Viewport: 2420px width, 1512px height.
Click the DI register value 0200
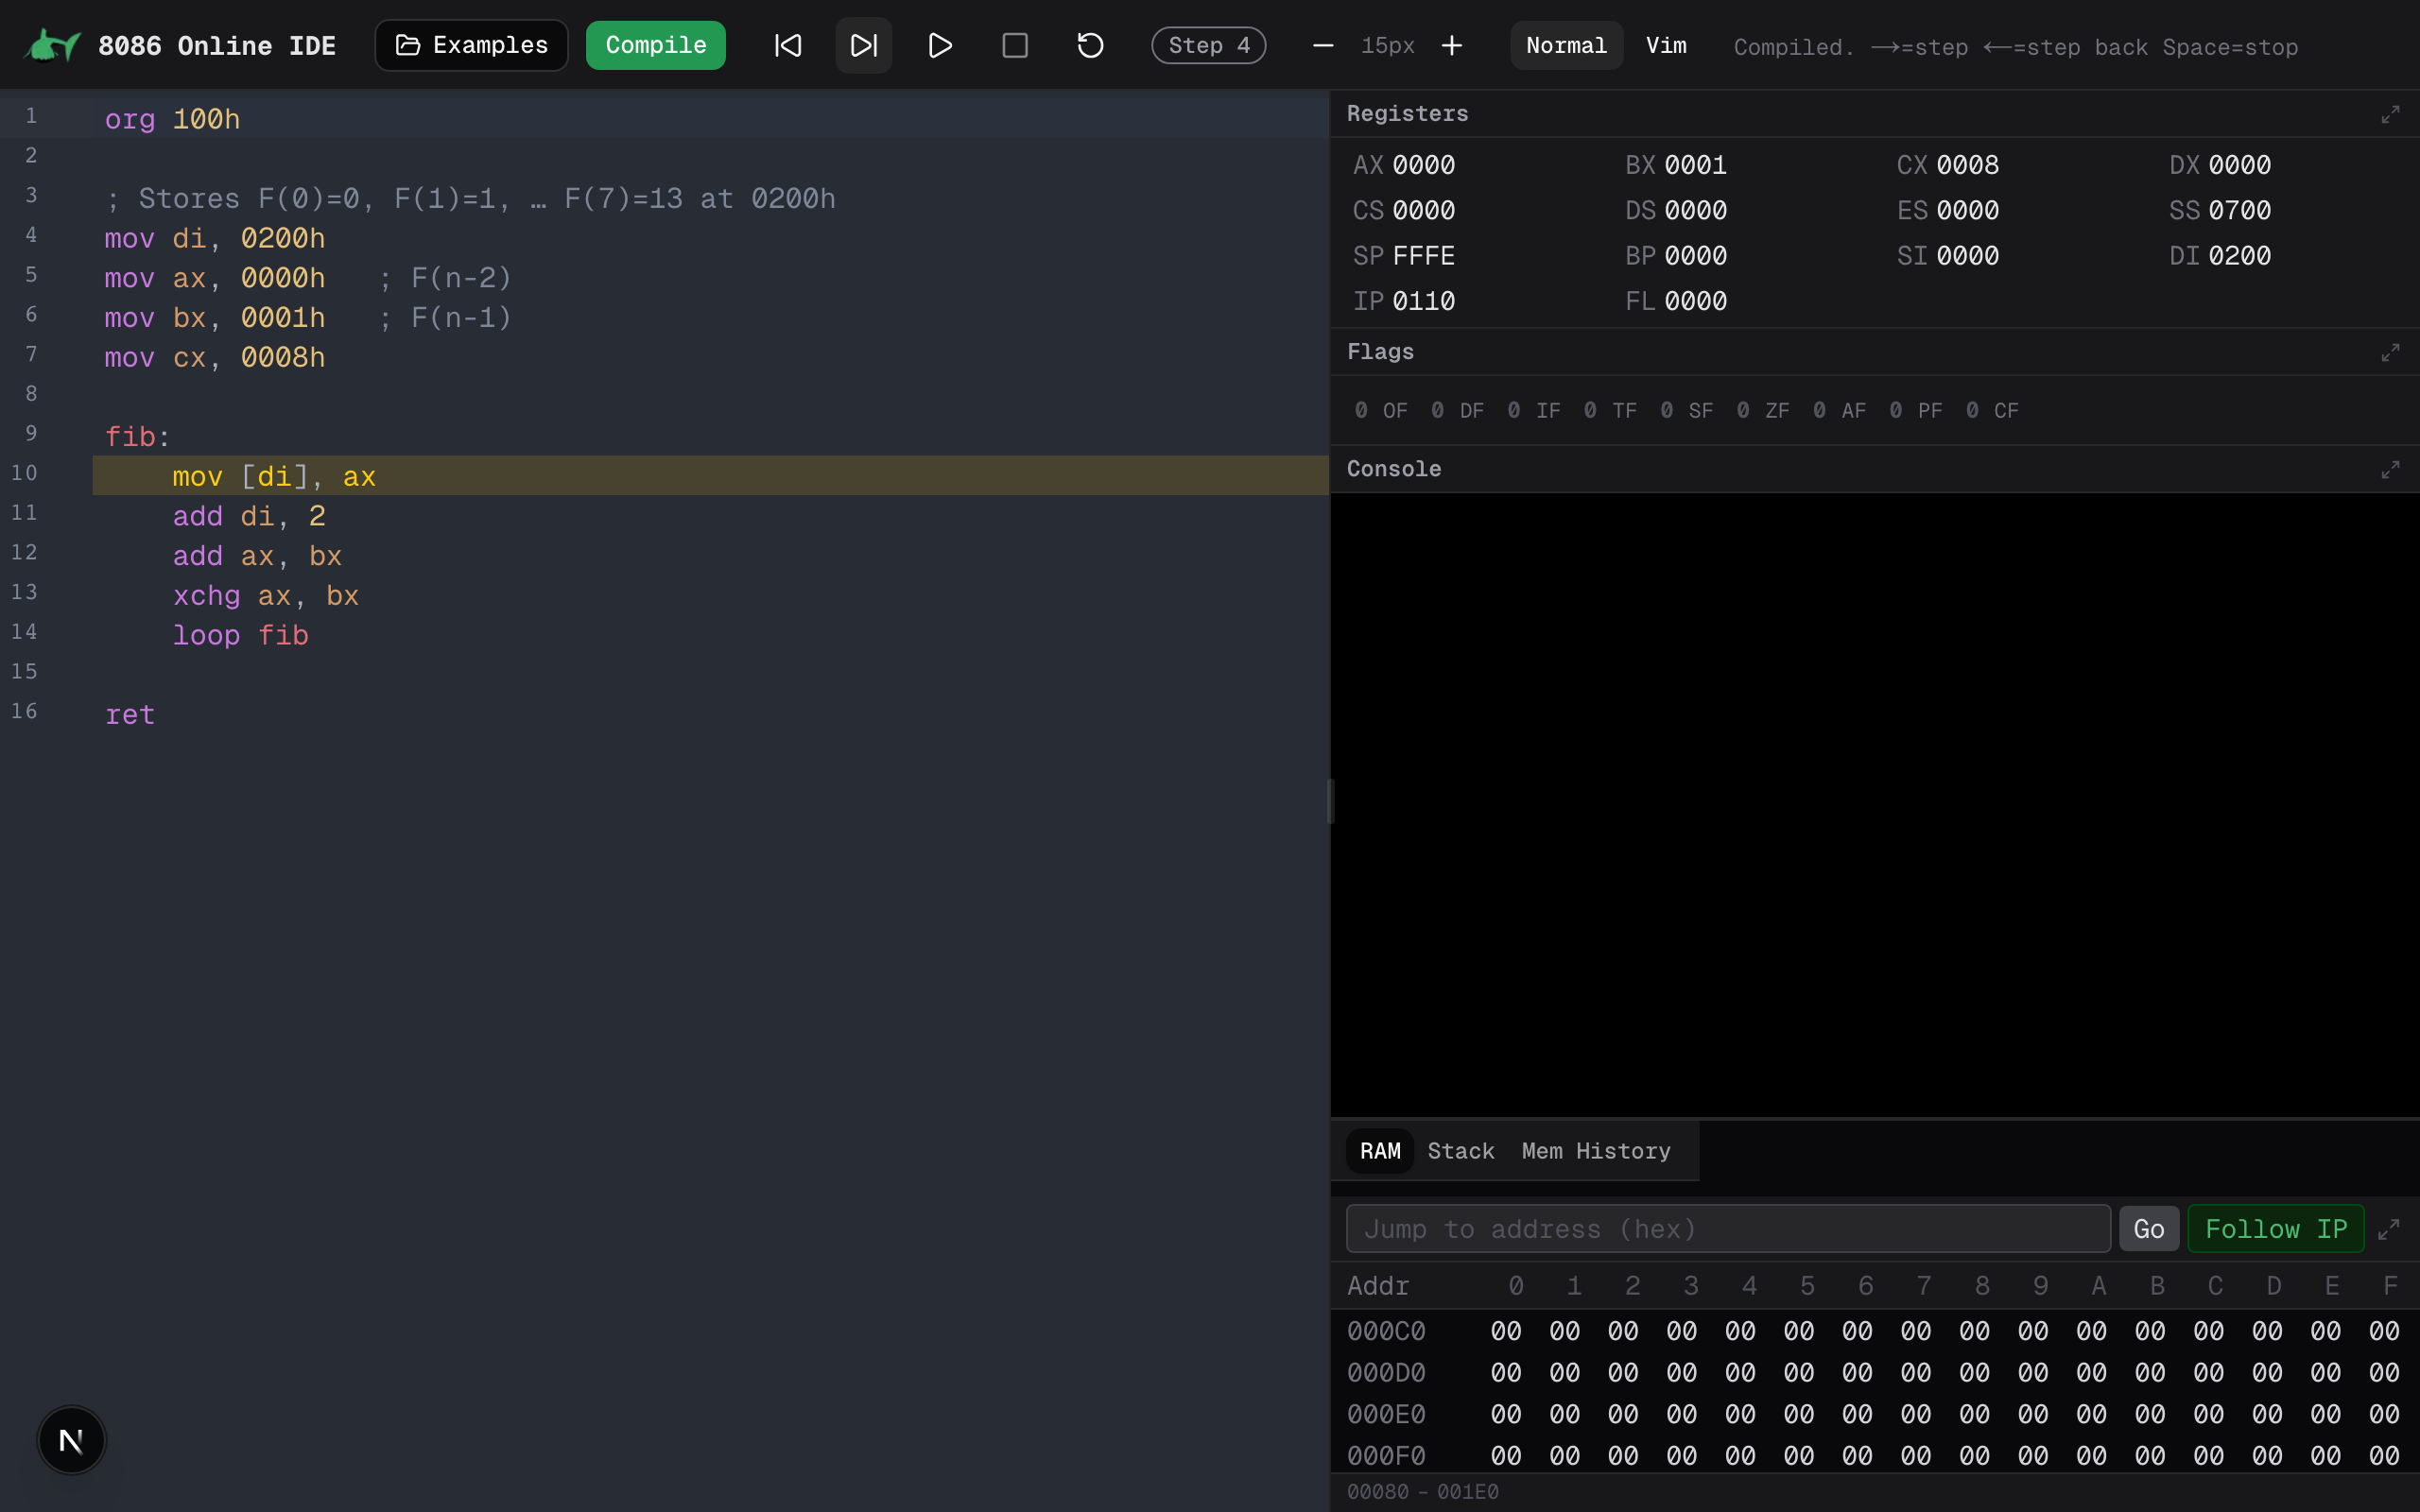pos(2240,256)
